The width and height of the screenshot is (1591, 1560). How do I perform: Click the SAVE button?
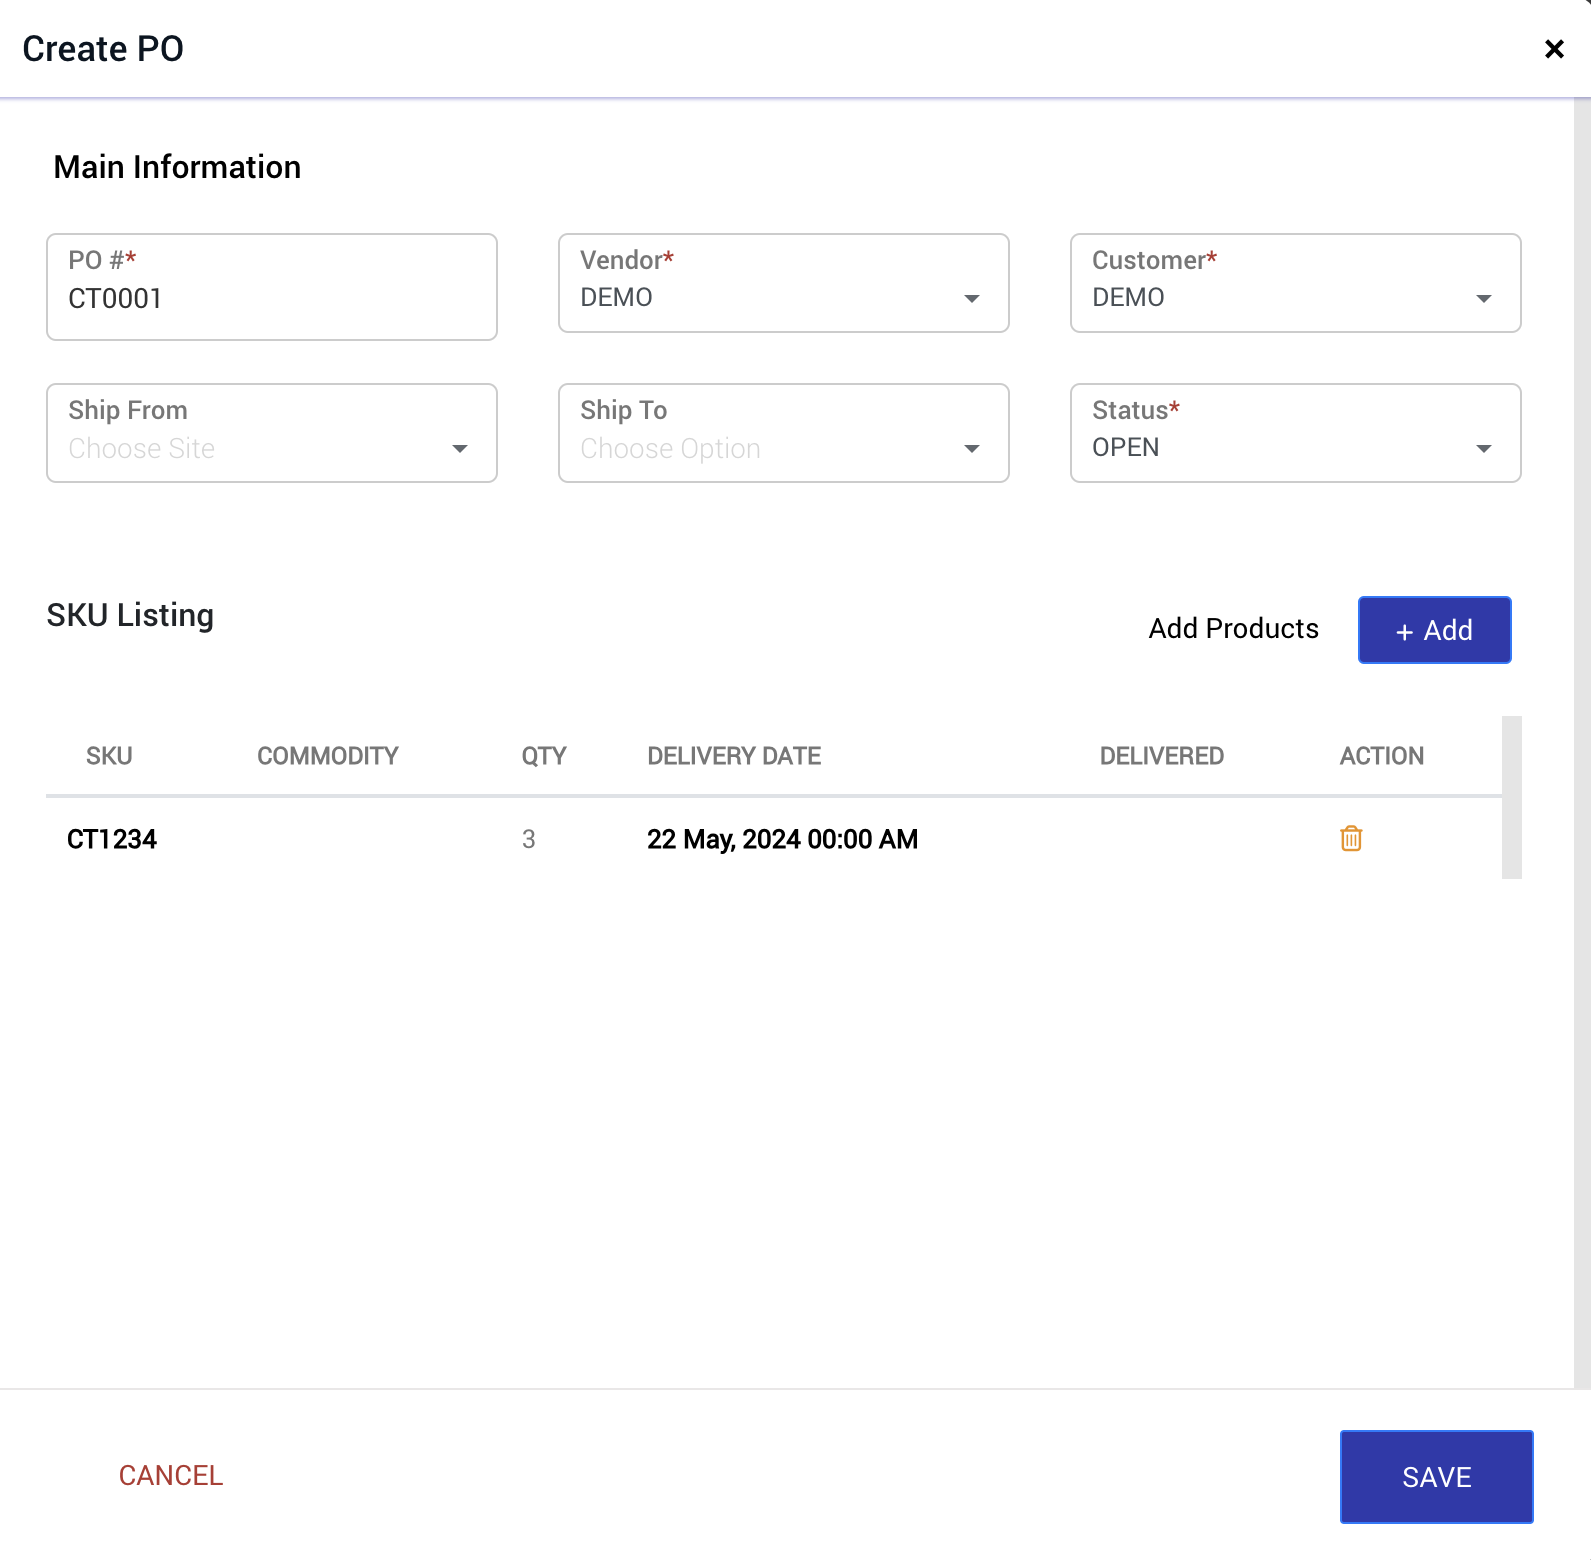pos(1436,1477)
